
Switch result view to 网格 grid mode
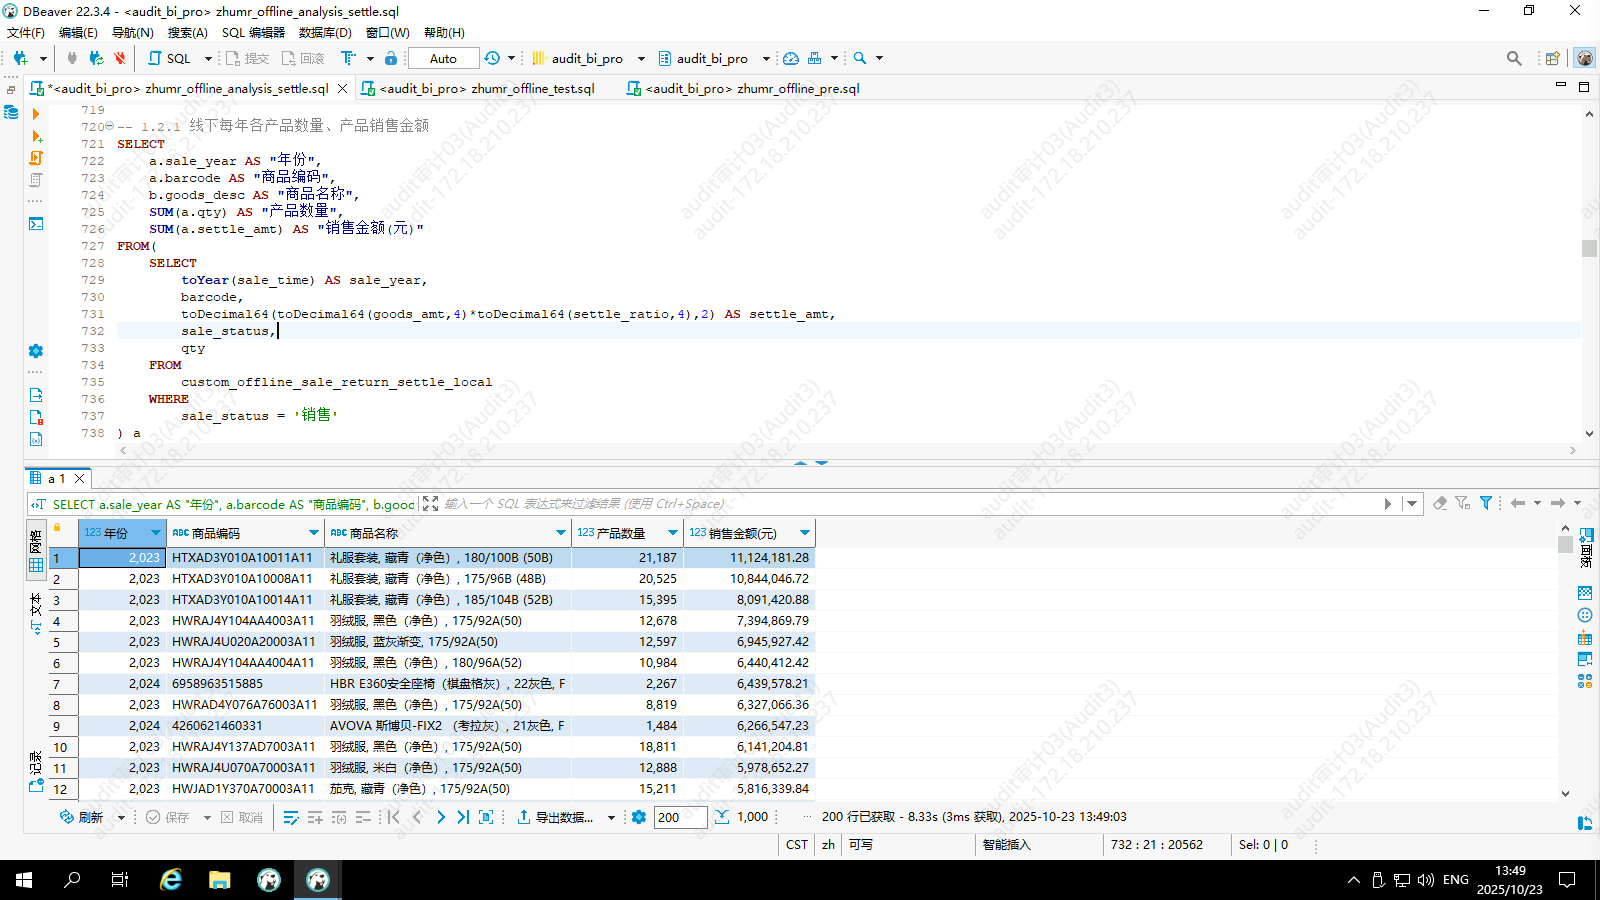36,551
